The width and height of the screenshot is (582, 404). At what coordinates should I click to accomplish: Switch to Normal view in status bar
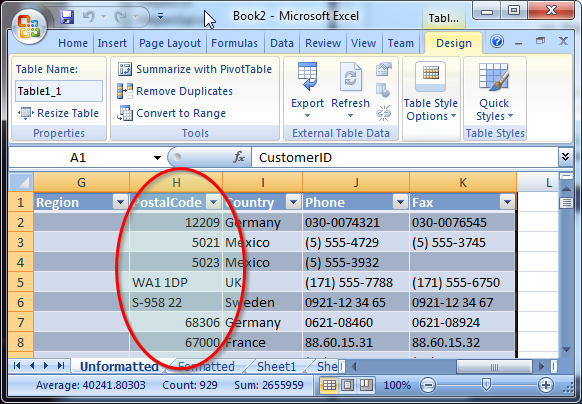pos(329,385)
